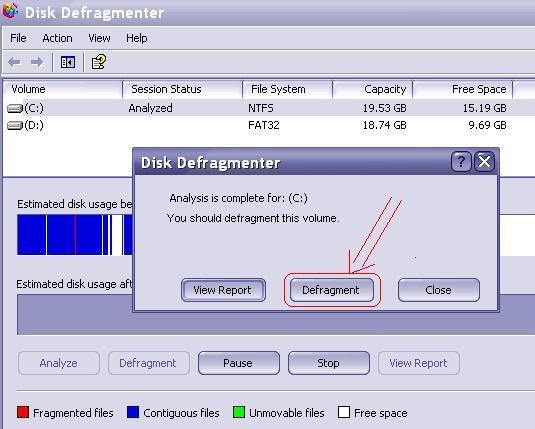
Task: Click the Stop button
Action: [x=329, y=363]
